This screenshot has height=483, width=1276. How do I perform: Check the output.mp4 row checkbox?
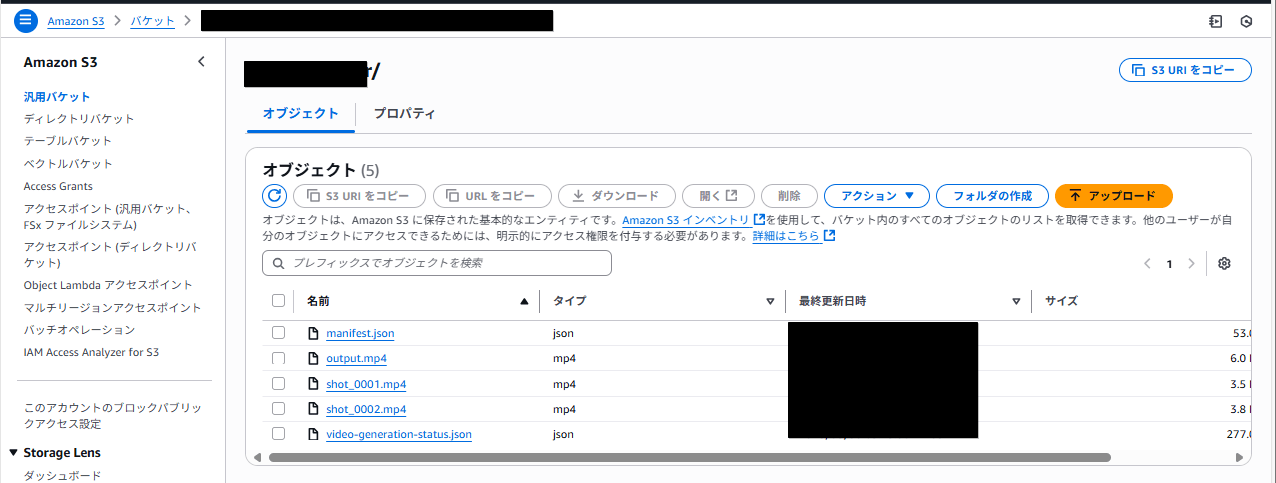point(279,358)
